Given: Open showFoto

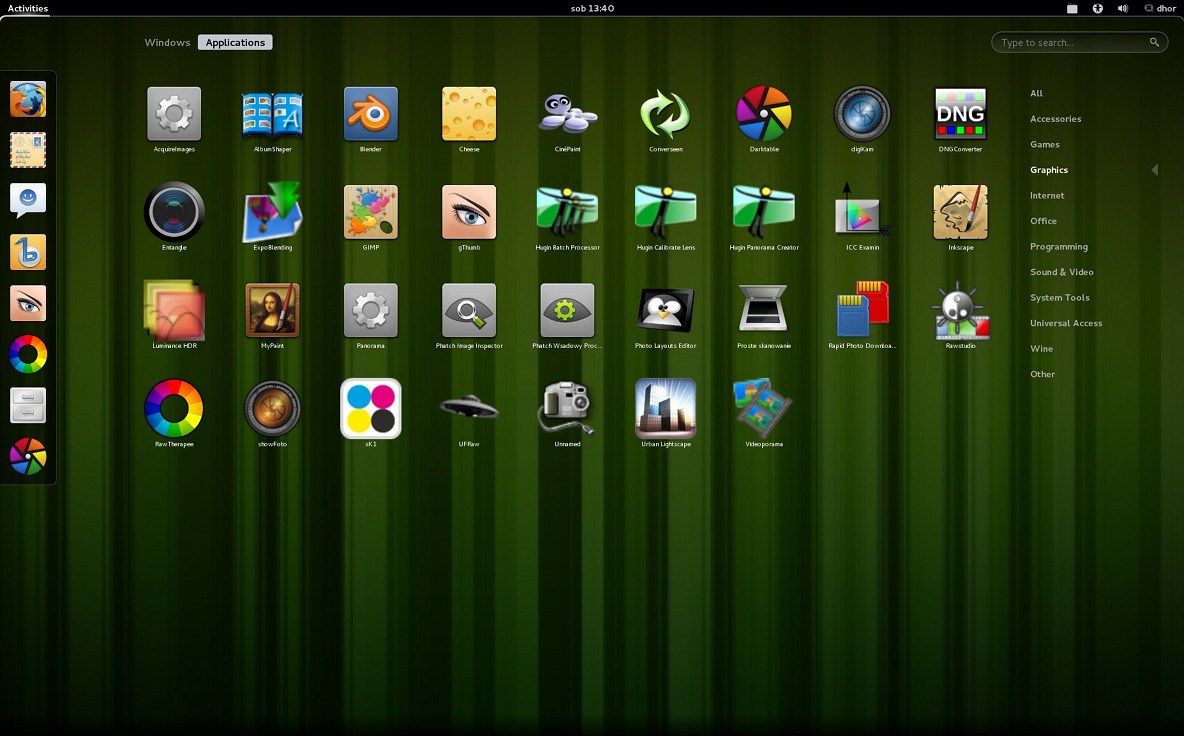Looking at the screenshot, I should click(273, 408).
